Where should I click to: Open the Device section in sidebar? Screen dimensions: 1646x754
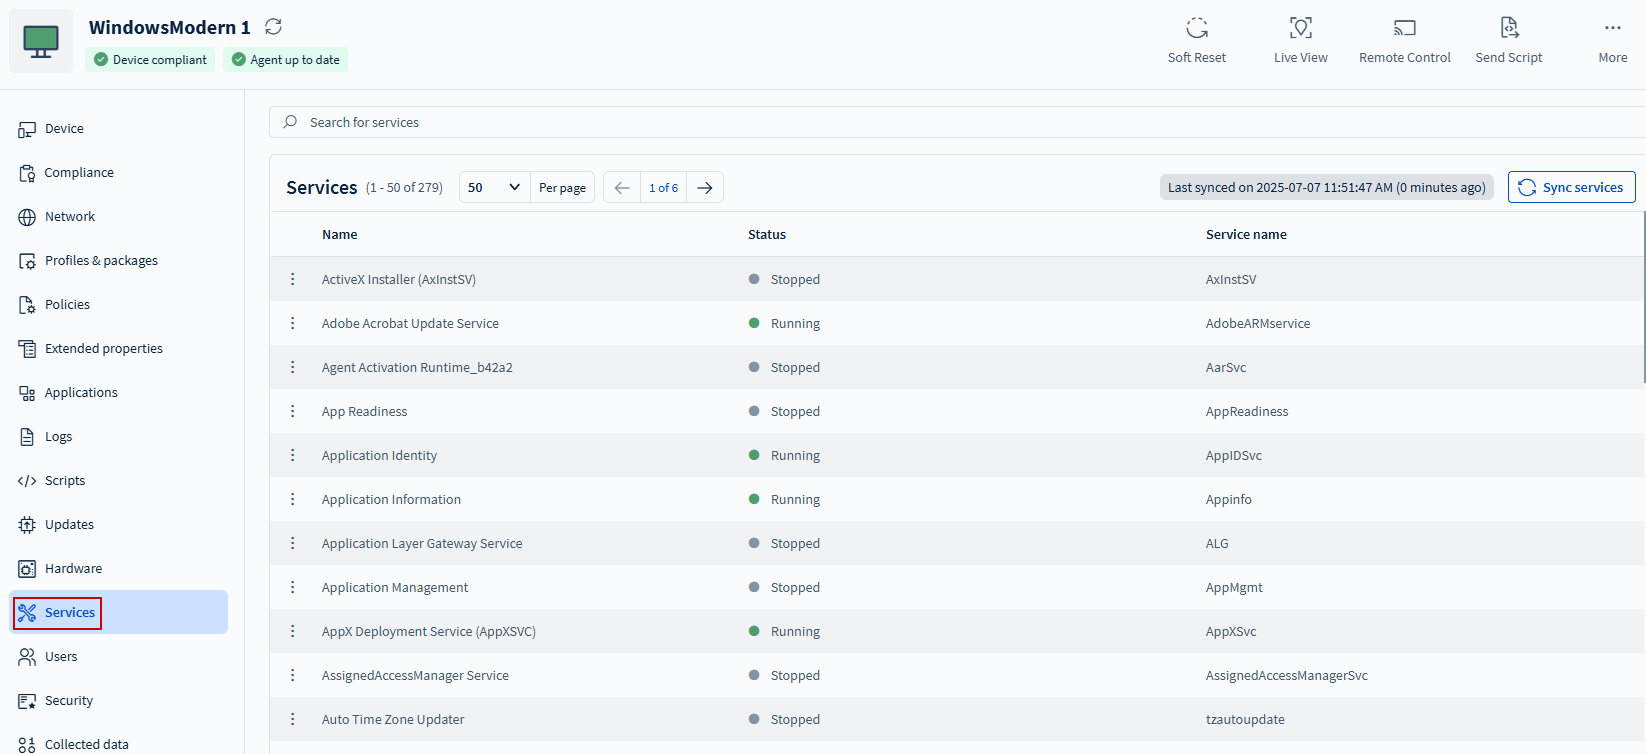(64, 129)
